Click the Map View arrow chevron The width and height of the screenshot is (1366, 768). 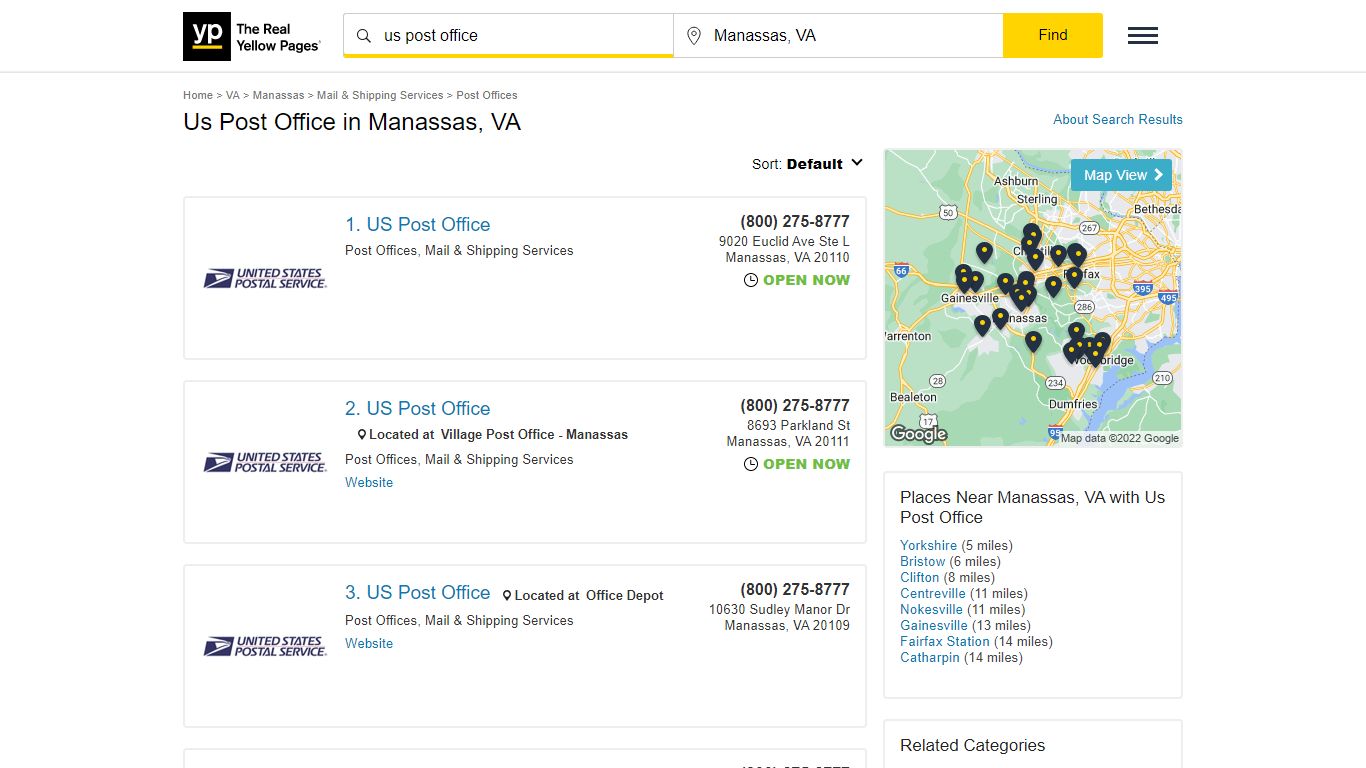[1159, 175]
